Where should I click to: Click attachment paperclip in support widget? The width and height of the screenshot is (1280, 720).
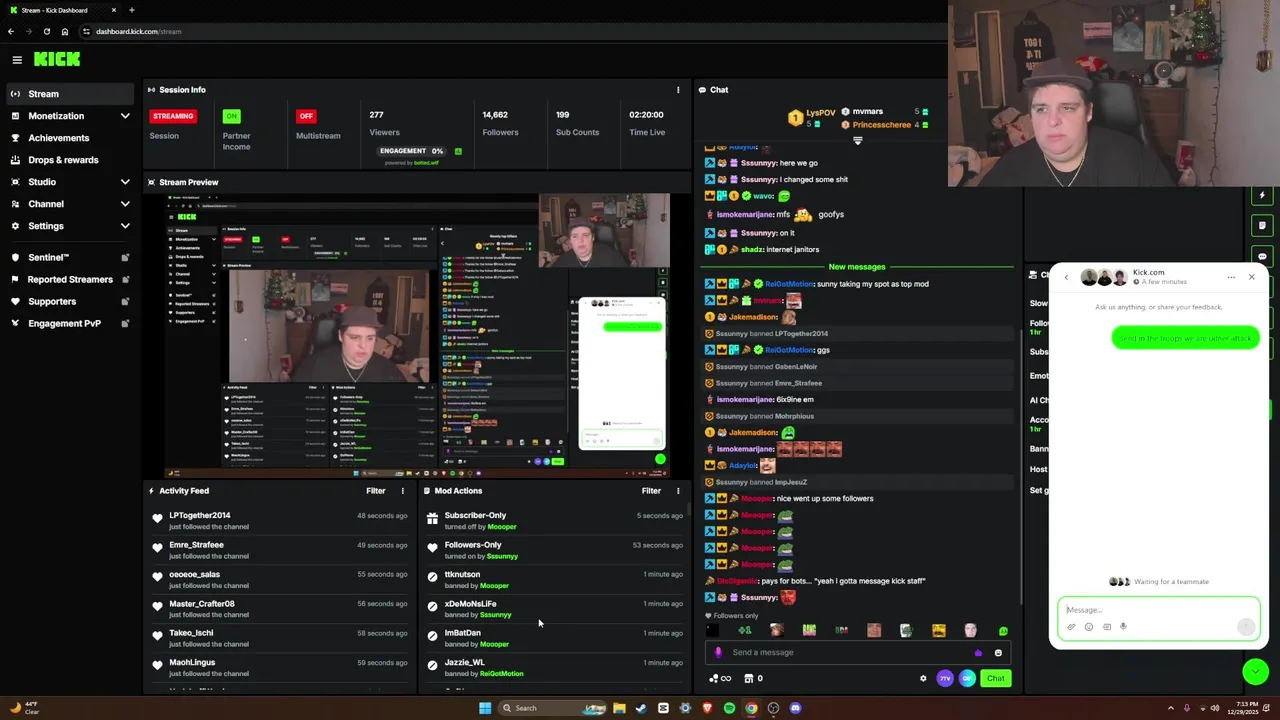(1071, 627)
